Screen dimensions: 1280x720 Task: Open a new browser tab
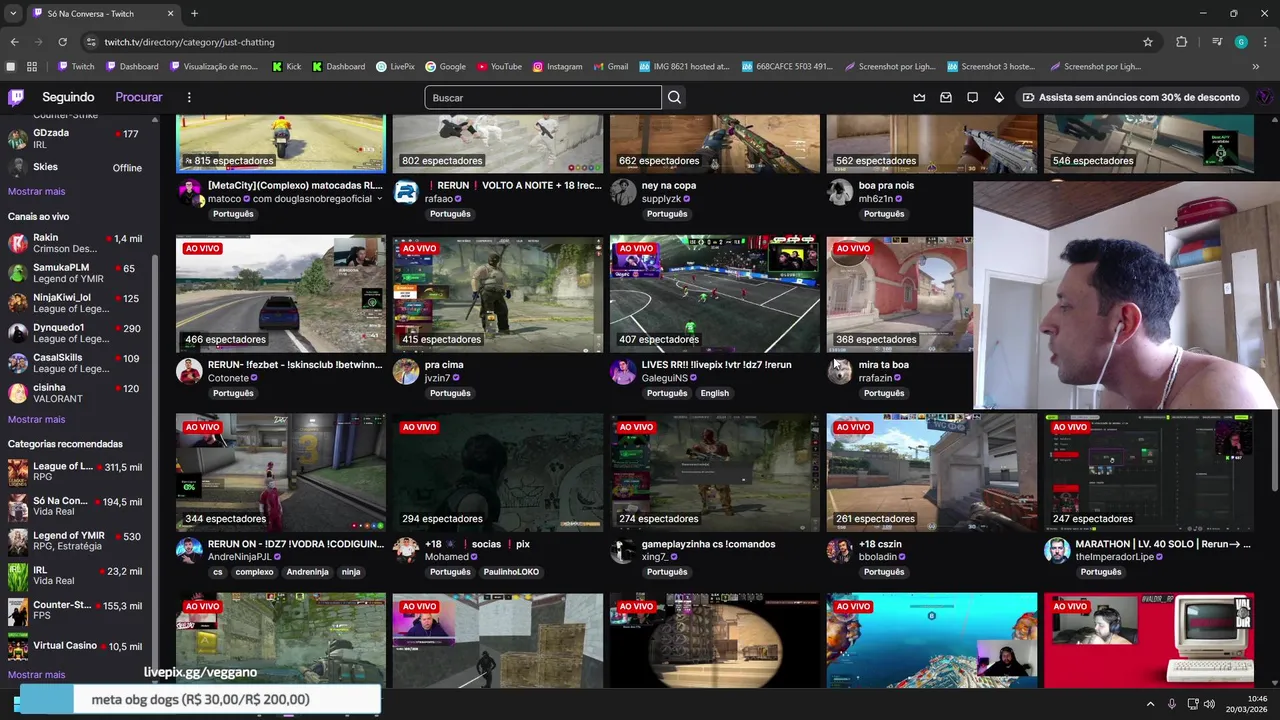click(194, 13)
